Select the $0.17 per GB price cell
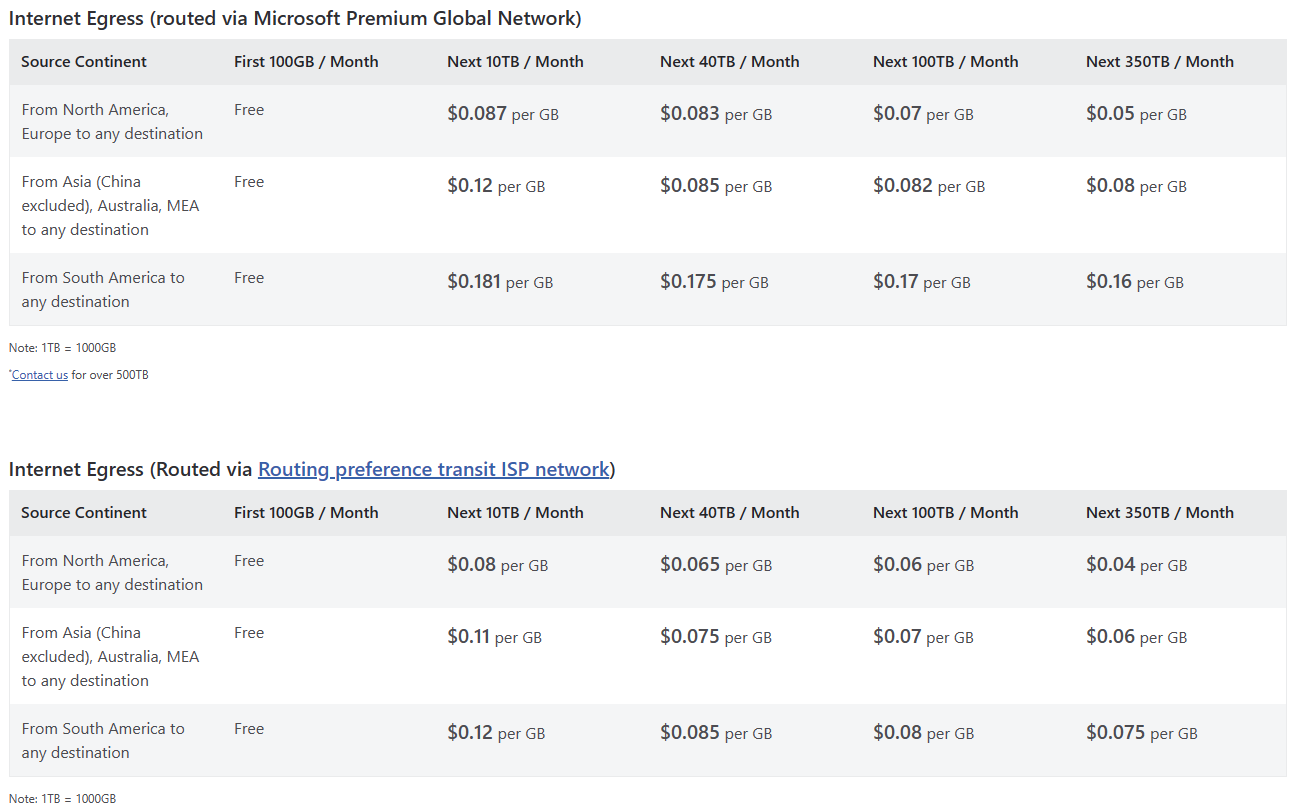Image resolution: width=1299 pixels, height=810 pixels. 922,282
